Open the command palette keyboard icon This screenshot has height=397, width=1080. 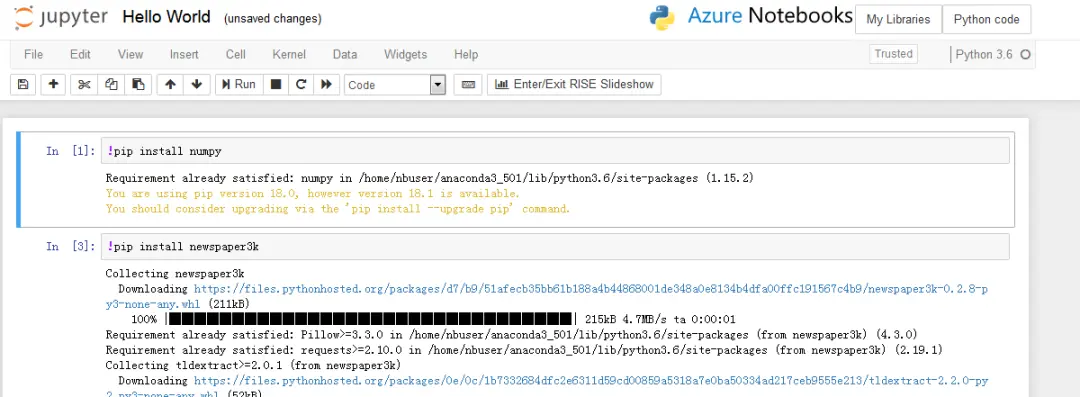pos(468,85)
